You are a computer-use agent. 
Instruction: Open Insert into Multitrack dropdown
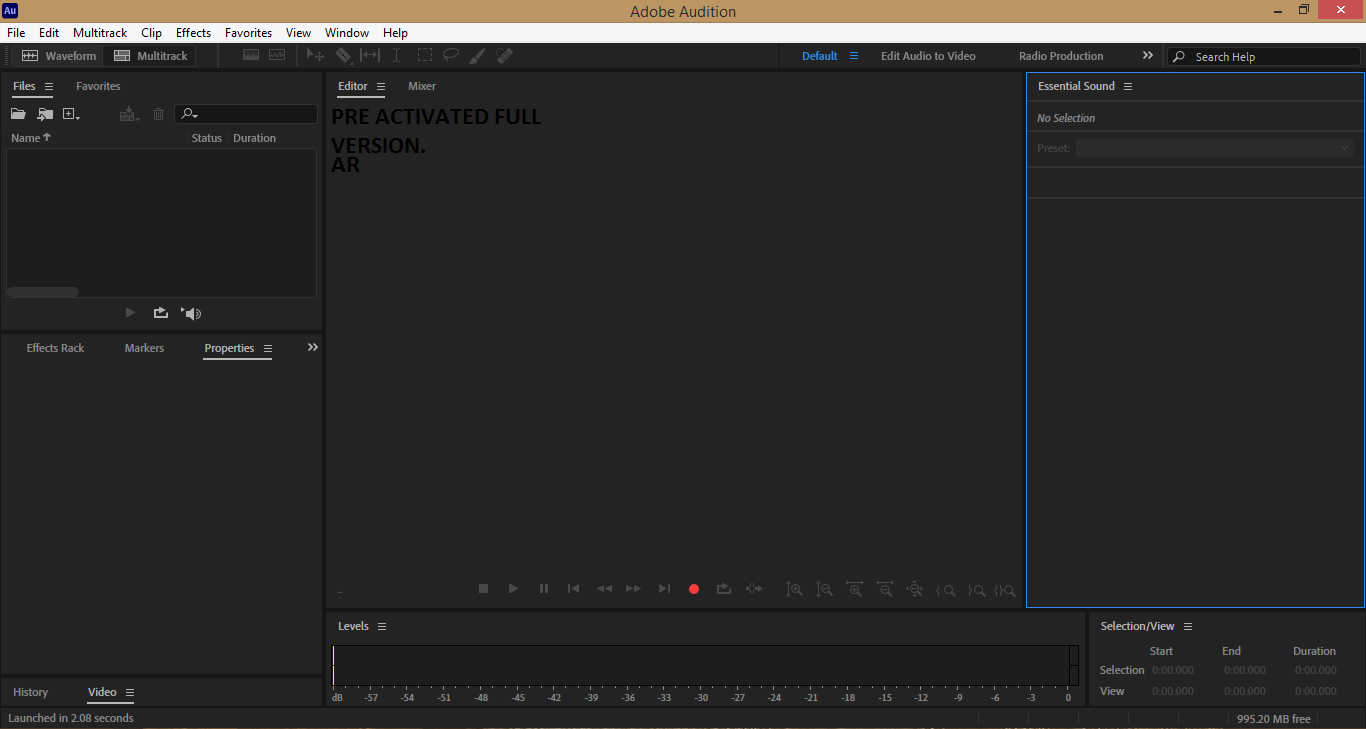[129, 114]
